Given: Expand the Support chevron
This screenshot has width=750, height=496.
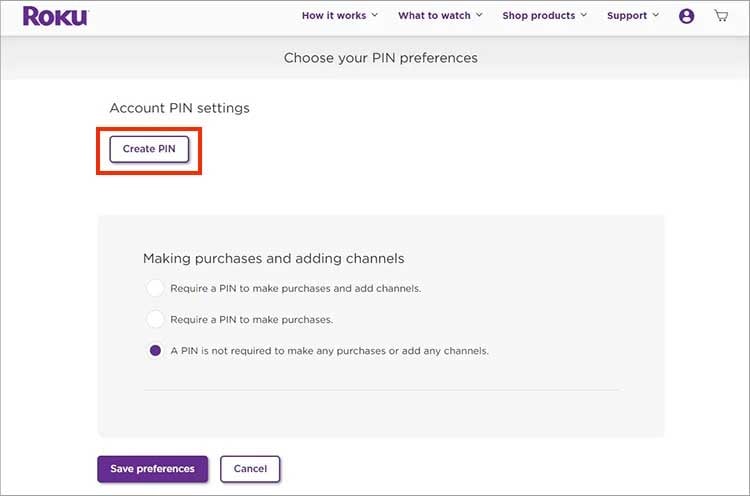Looking at the screenshot, I should [655, 15].
